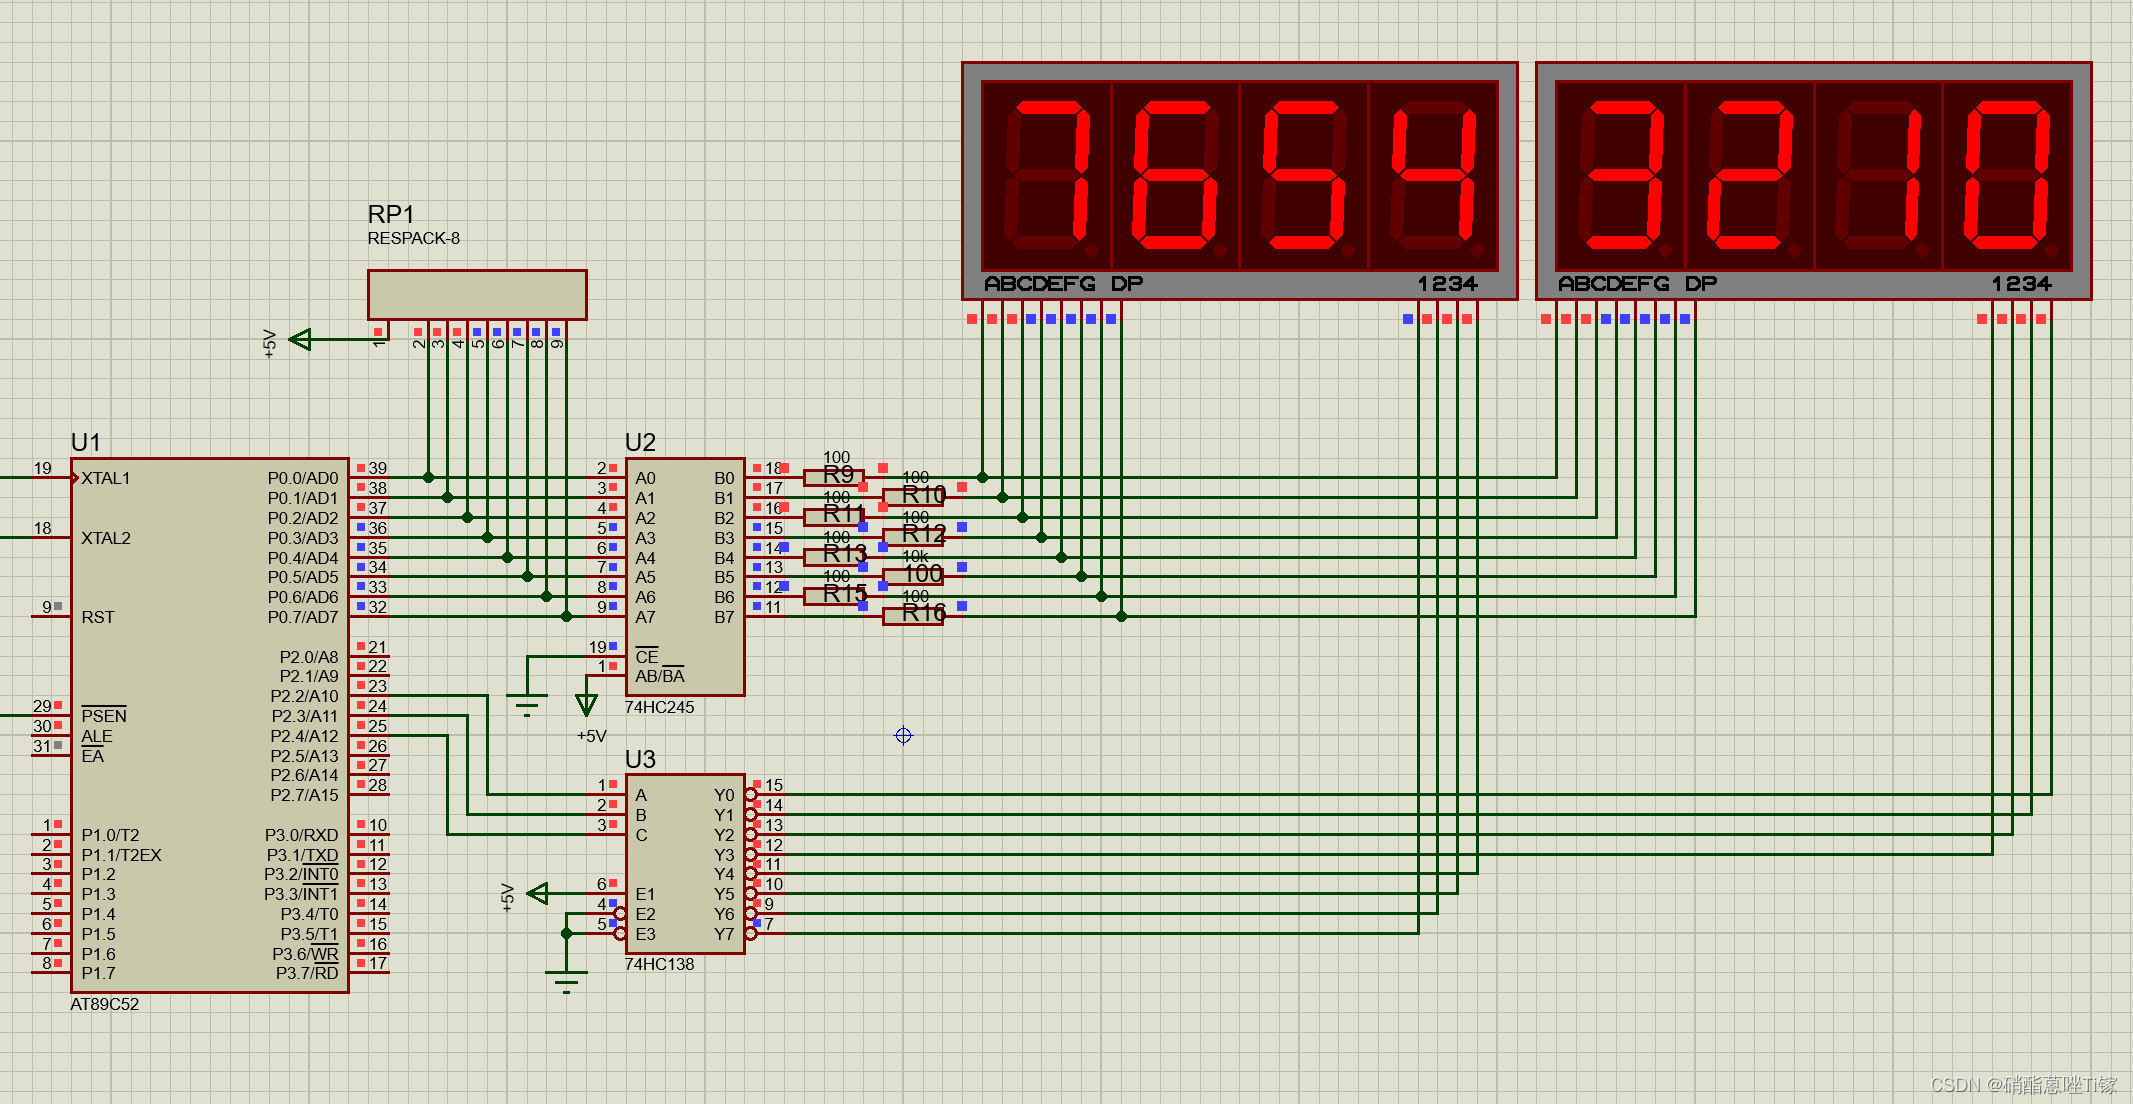Screen dimensions: 2133x1104
Task: Click the Y0 output label on U3
Action: [x=724, y=795]
